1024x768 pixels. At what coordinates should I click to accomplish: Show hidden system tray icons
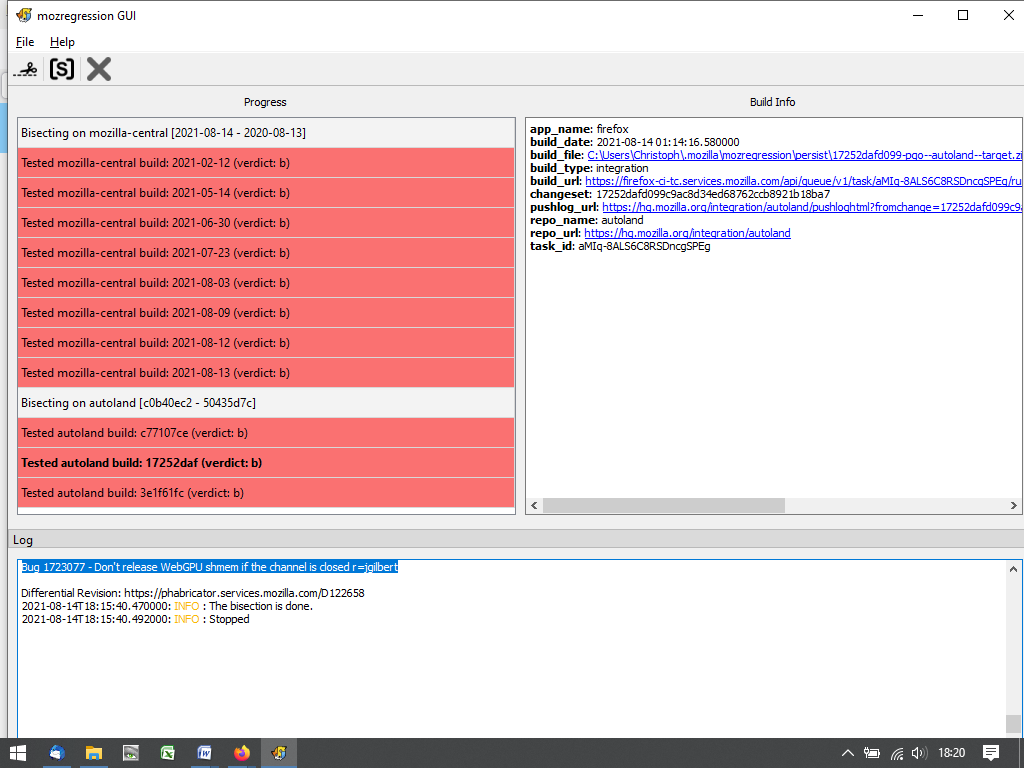pyautogui.click(x=847, y=753)
